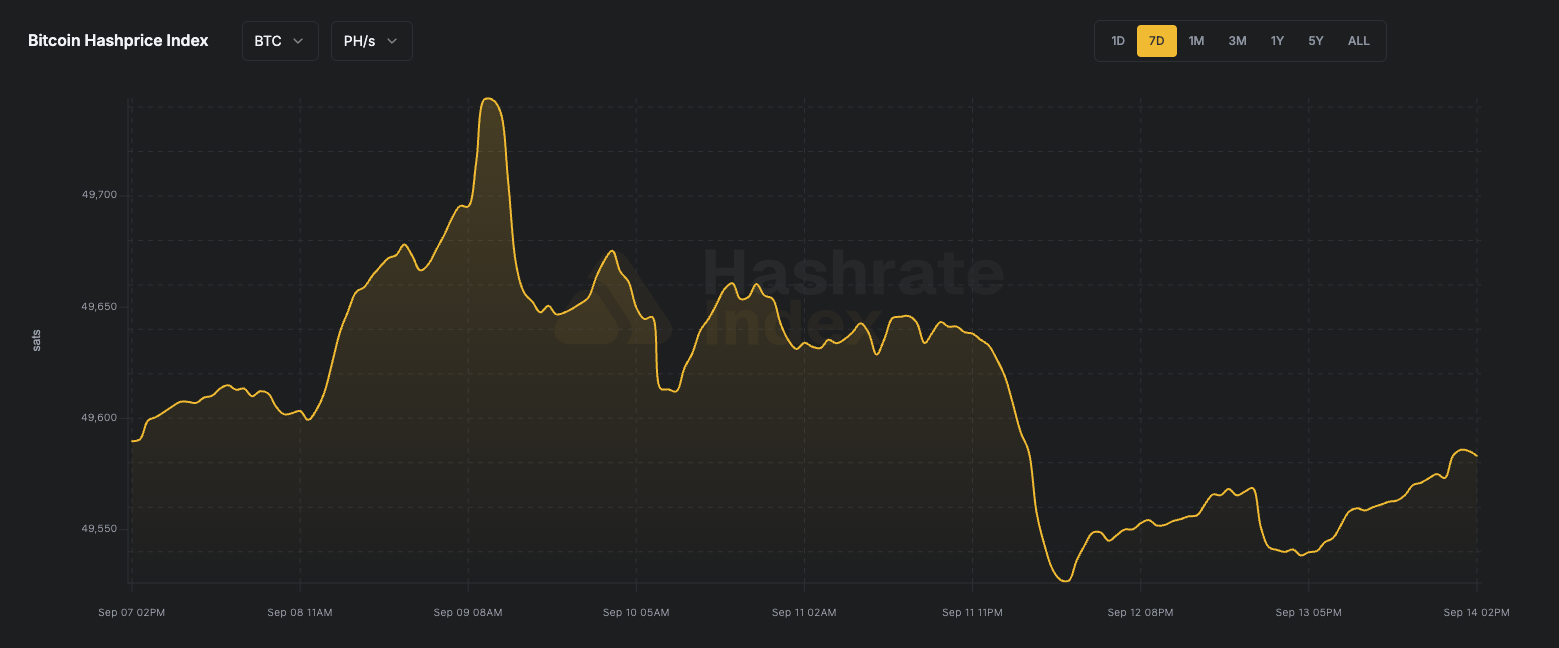Click the Sep 11 02AM axis label

(x=804, y=612)
